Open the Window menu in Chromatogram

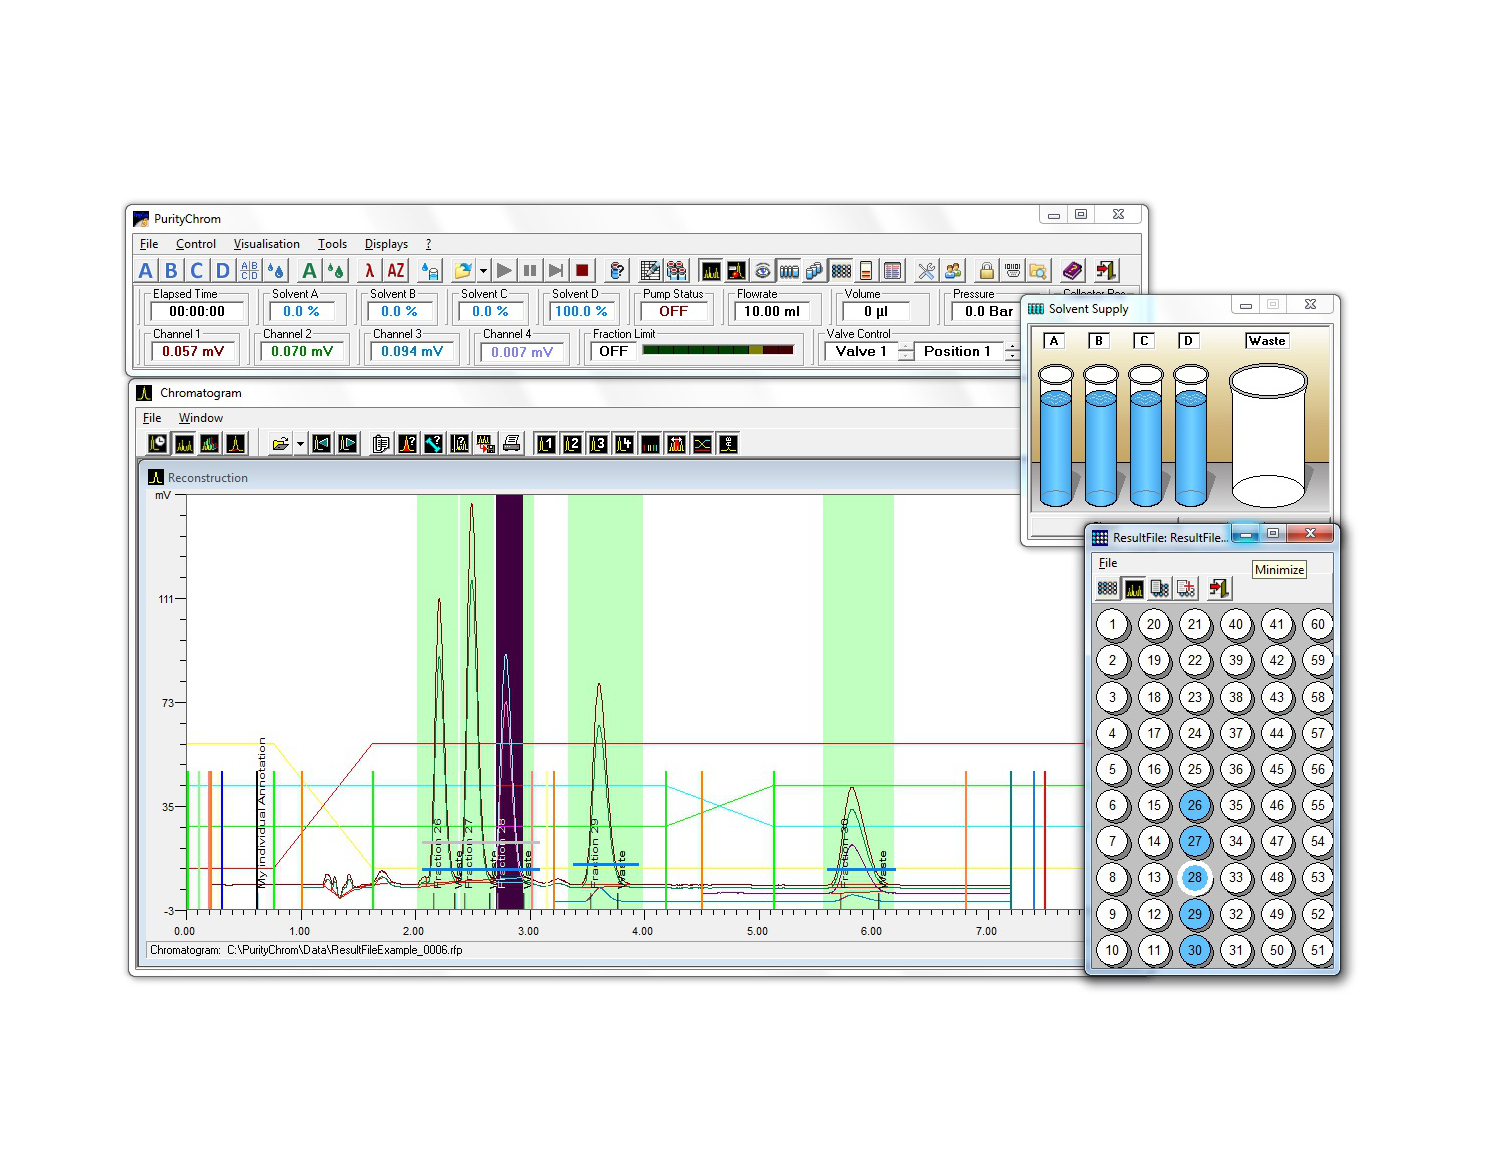click(200, 418)
